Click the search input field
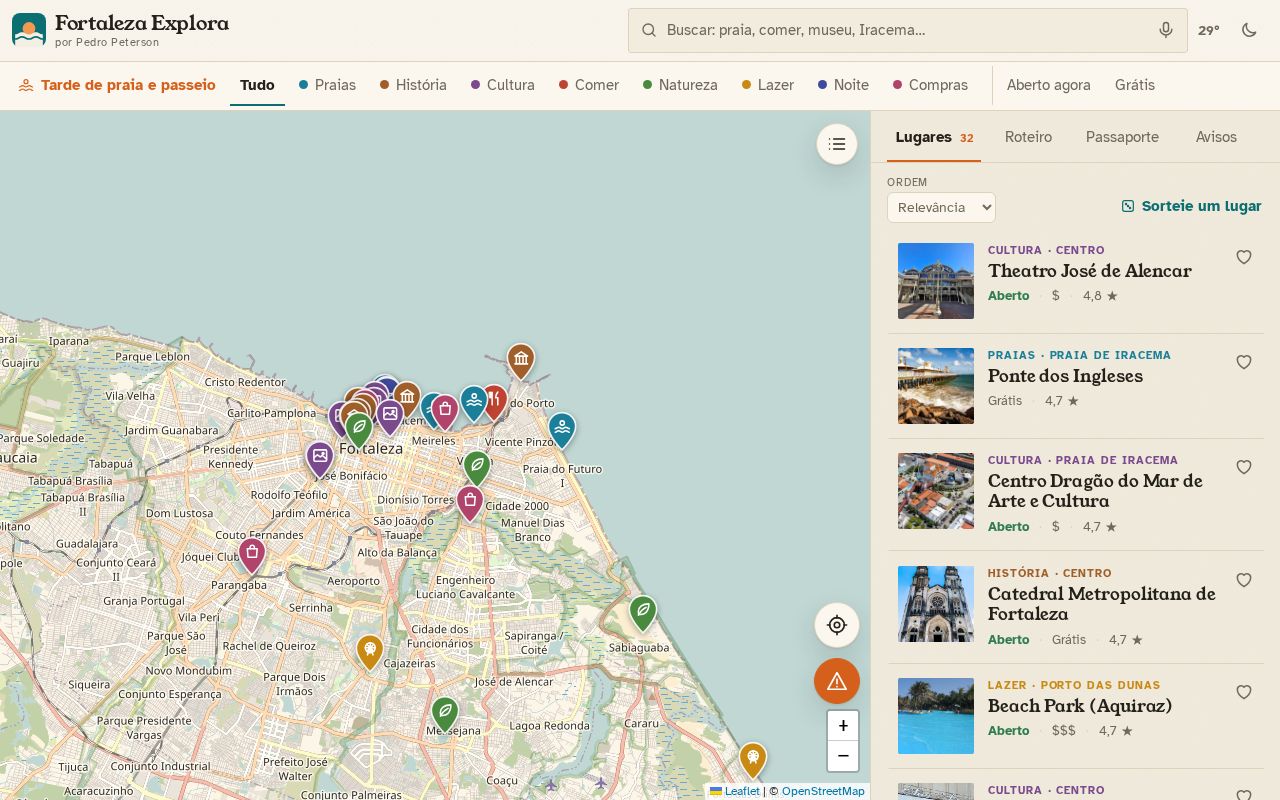Screen dimensions: 1280x800 (x=907, y=30)
